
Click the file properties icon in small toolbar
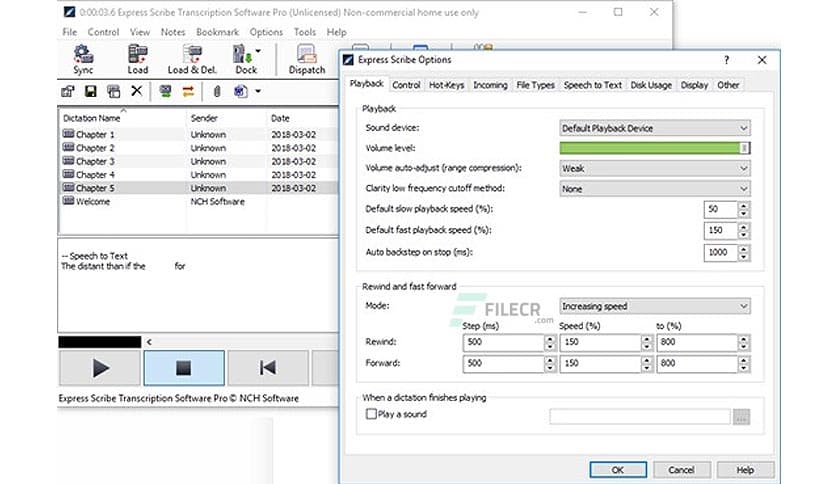pos(68,91)
